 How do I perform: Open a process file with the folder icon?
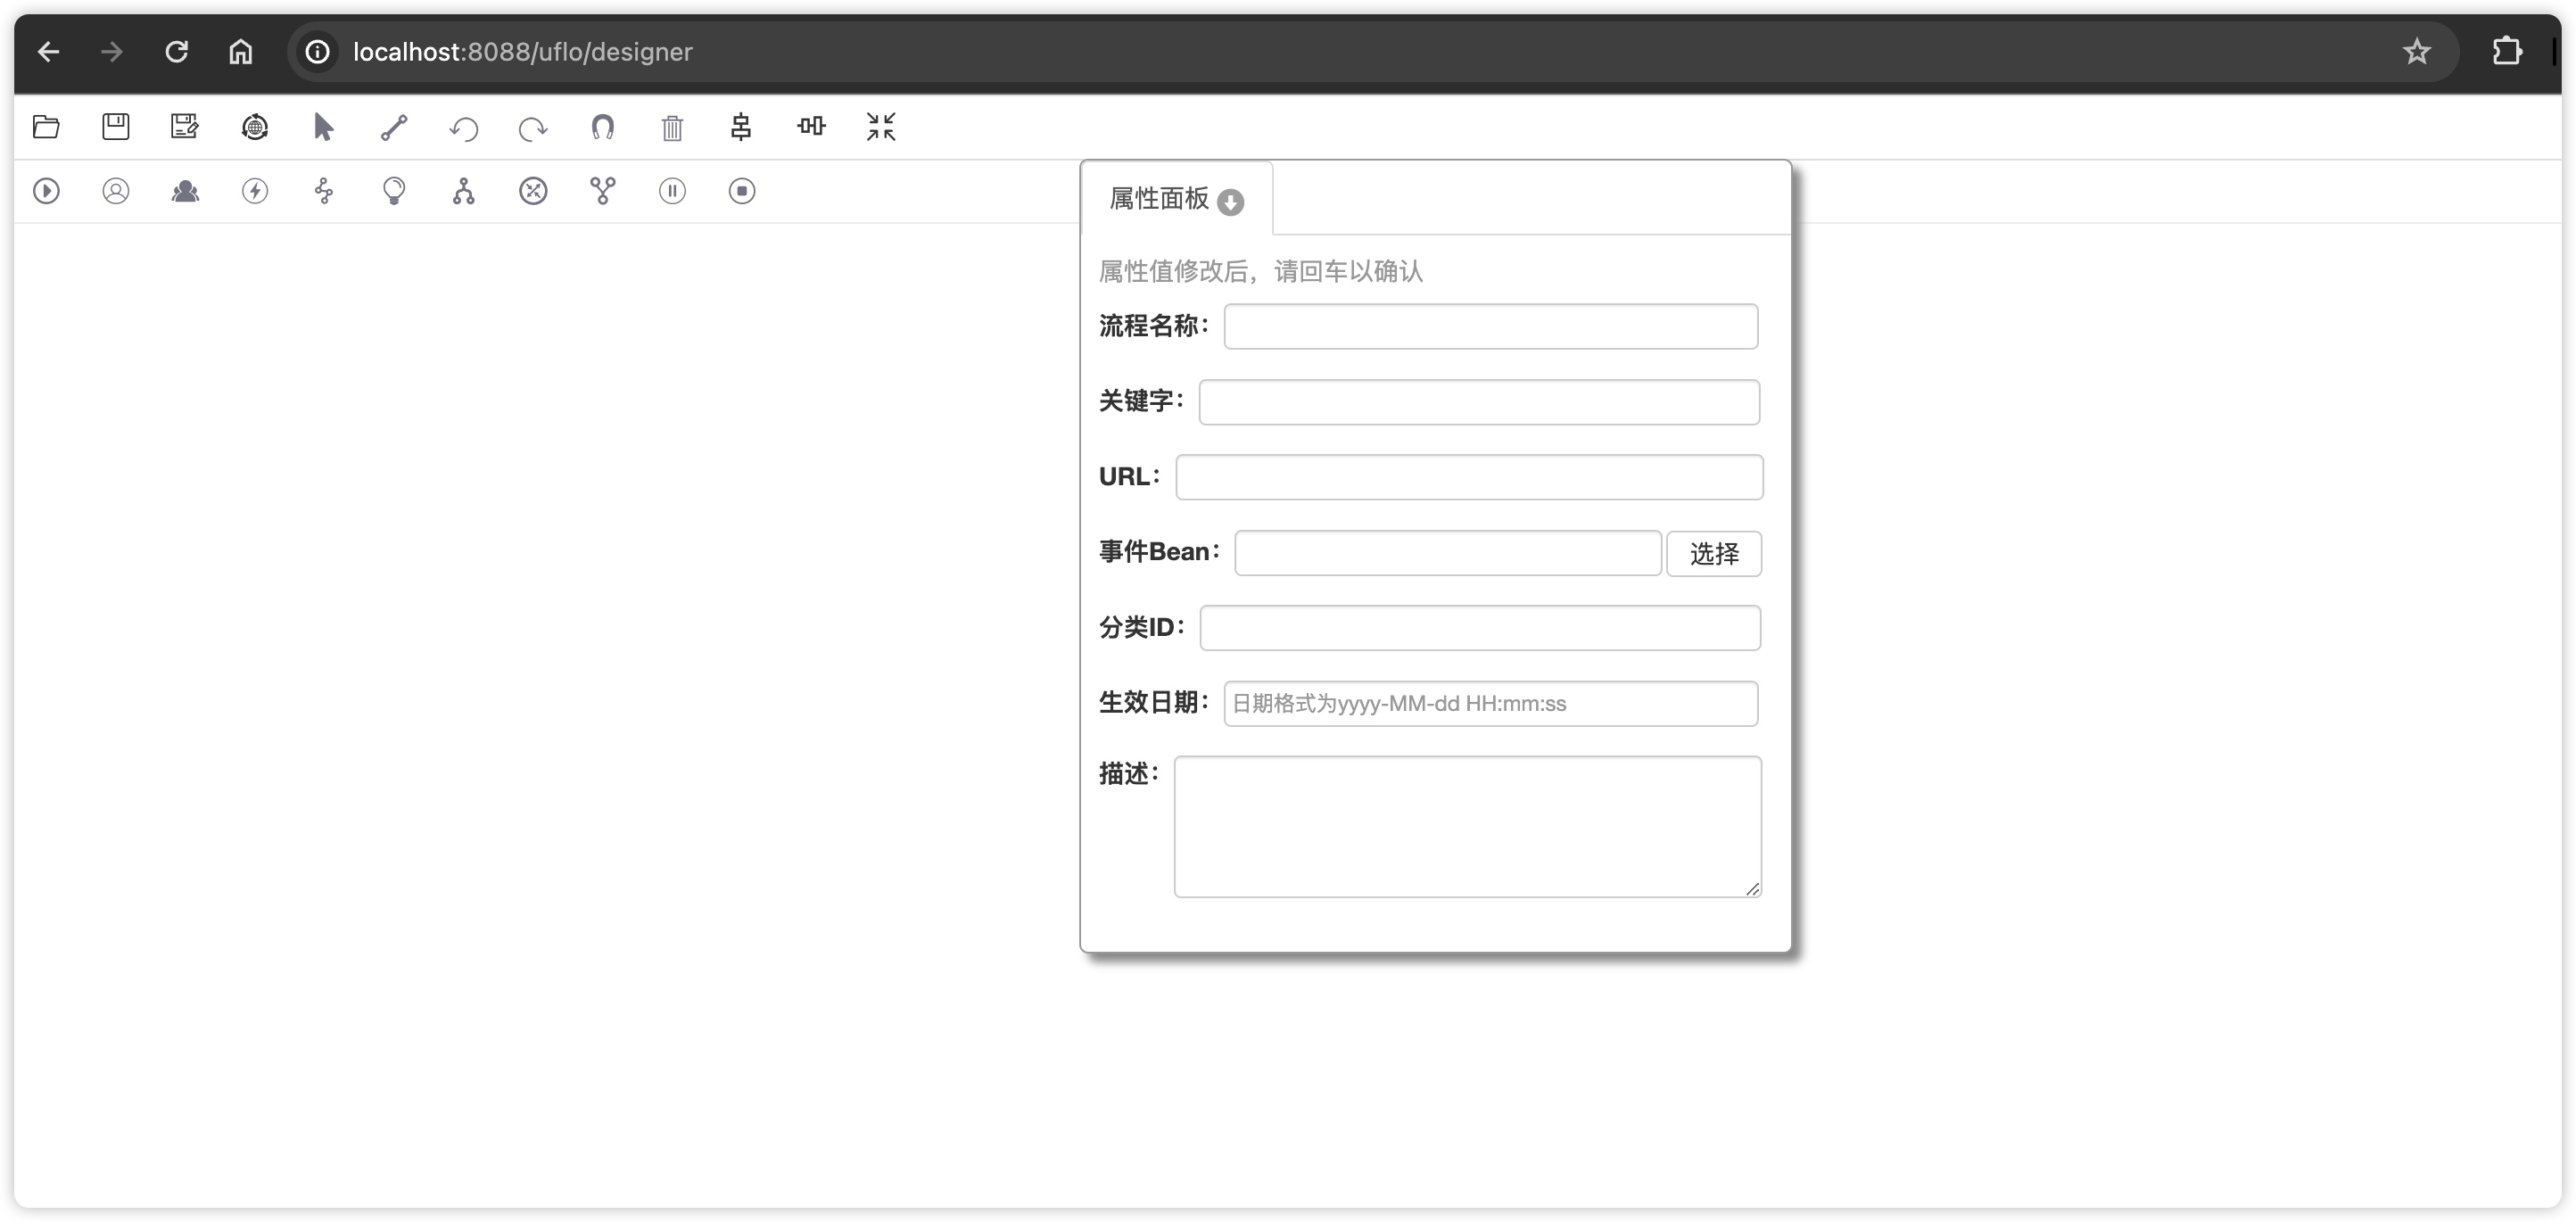pyautogui.click(x=46, y=127)
